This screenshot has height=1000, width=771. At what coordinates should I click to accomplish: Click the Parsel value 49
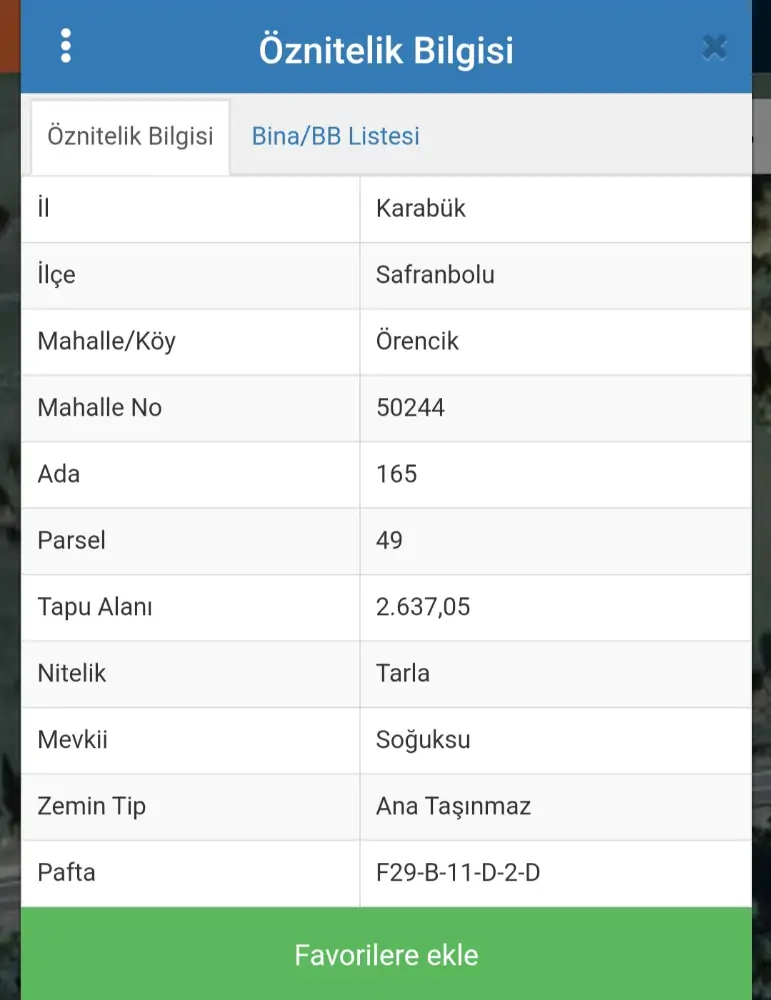[x=389, y=540]
